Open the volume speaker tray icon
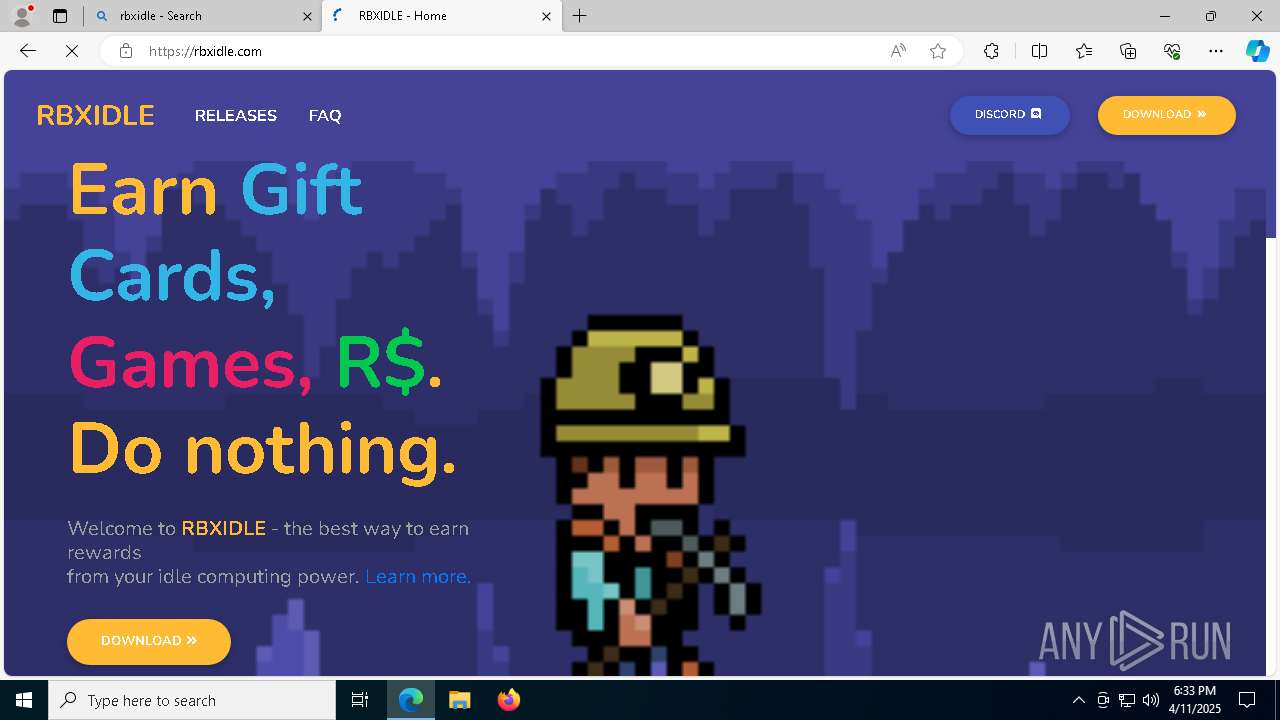The height and width of the screenshot is (720, 1280). [1151, 700]
